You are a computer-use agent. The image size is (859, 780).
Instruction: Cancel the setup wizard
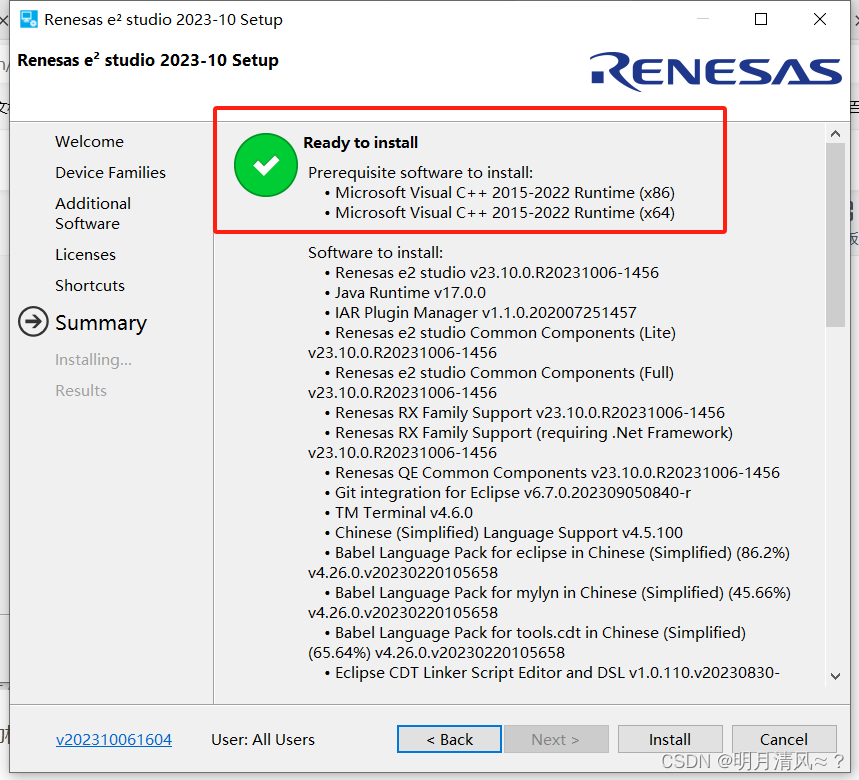(x=784, y=739)
